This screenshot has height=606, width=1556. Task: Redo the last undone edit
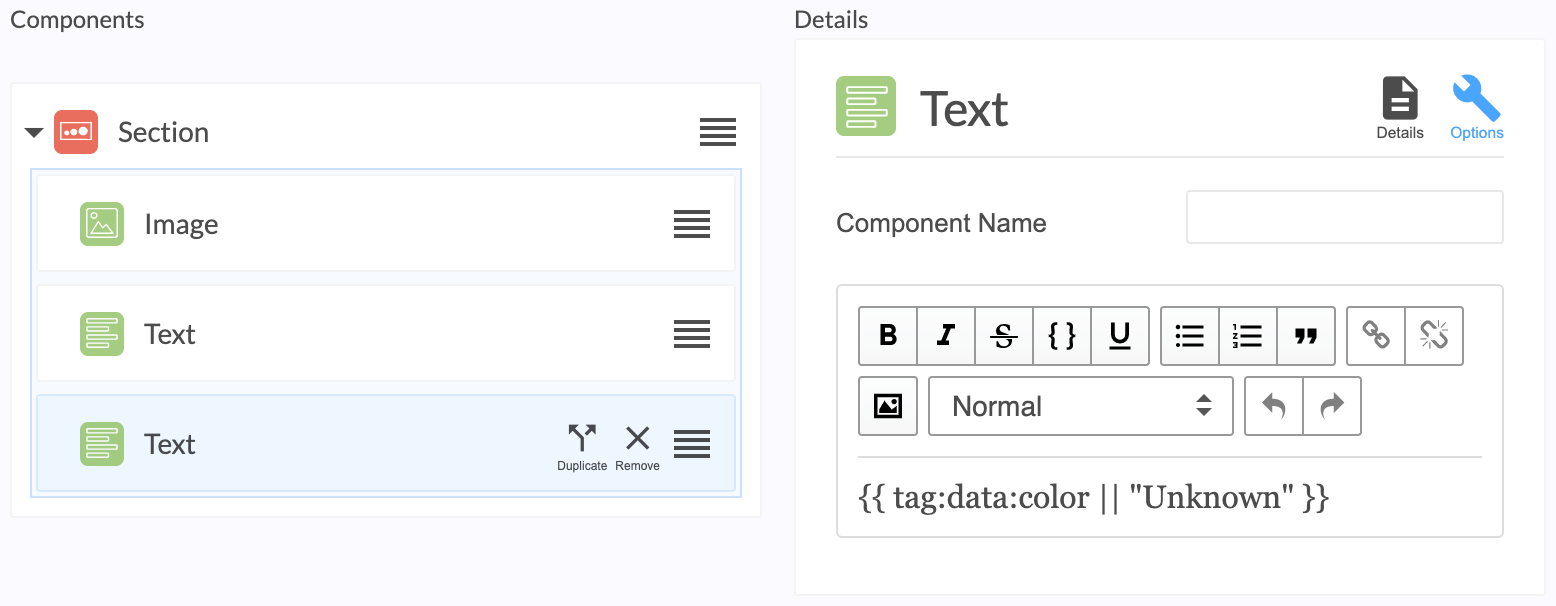1332,406
